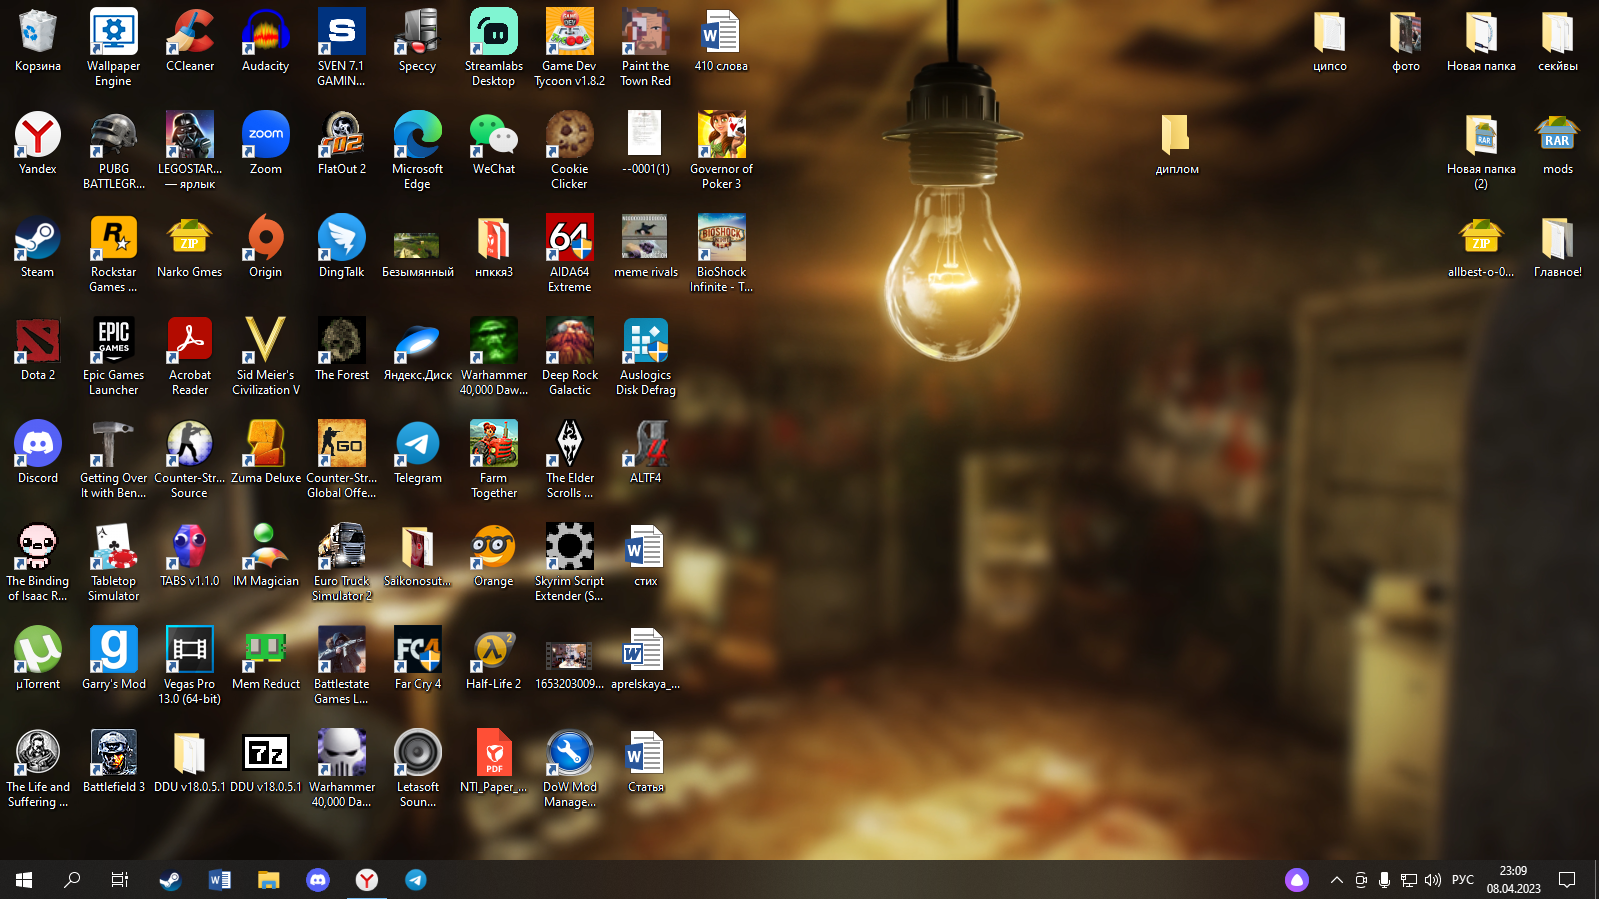1599x899 pixels.
Task: Switch the РУС input language indicator
Action: click(1463, 880)
